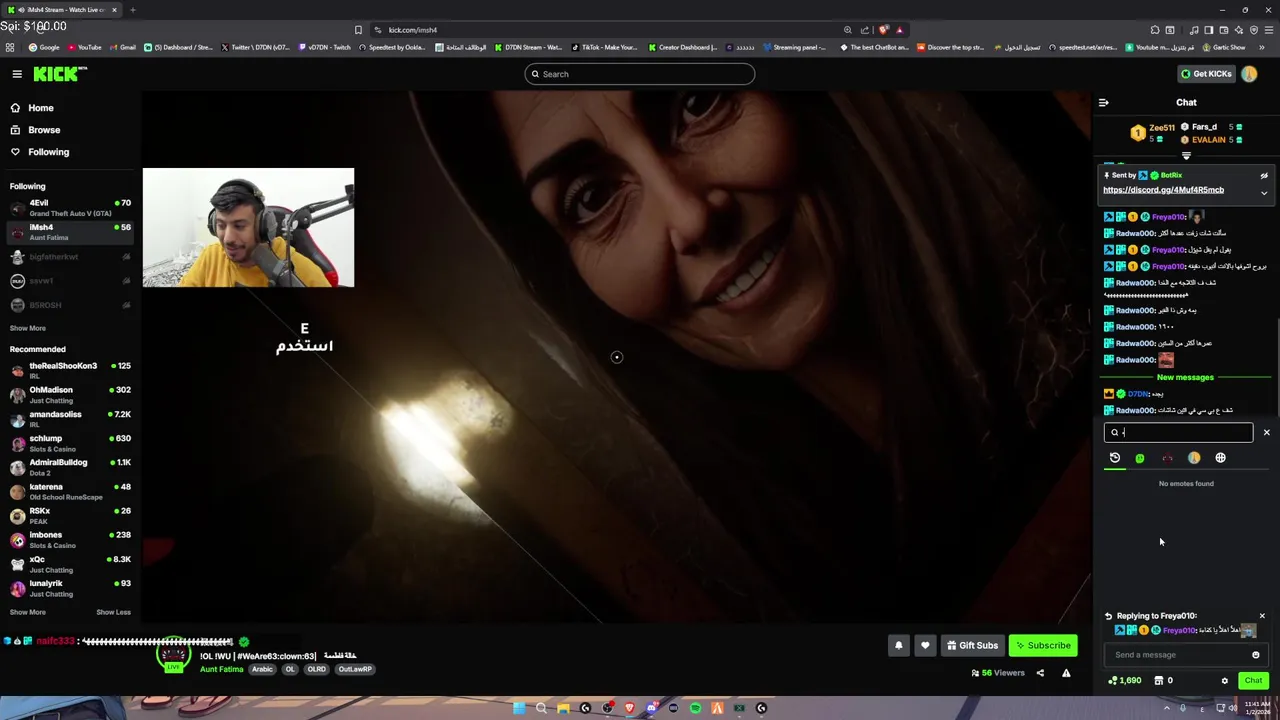Click the emote search field
Image resolution: width=1280 pixels, height=720 pixels.
(x=1178, y=432)
